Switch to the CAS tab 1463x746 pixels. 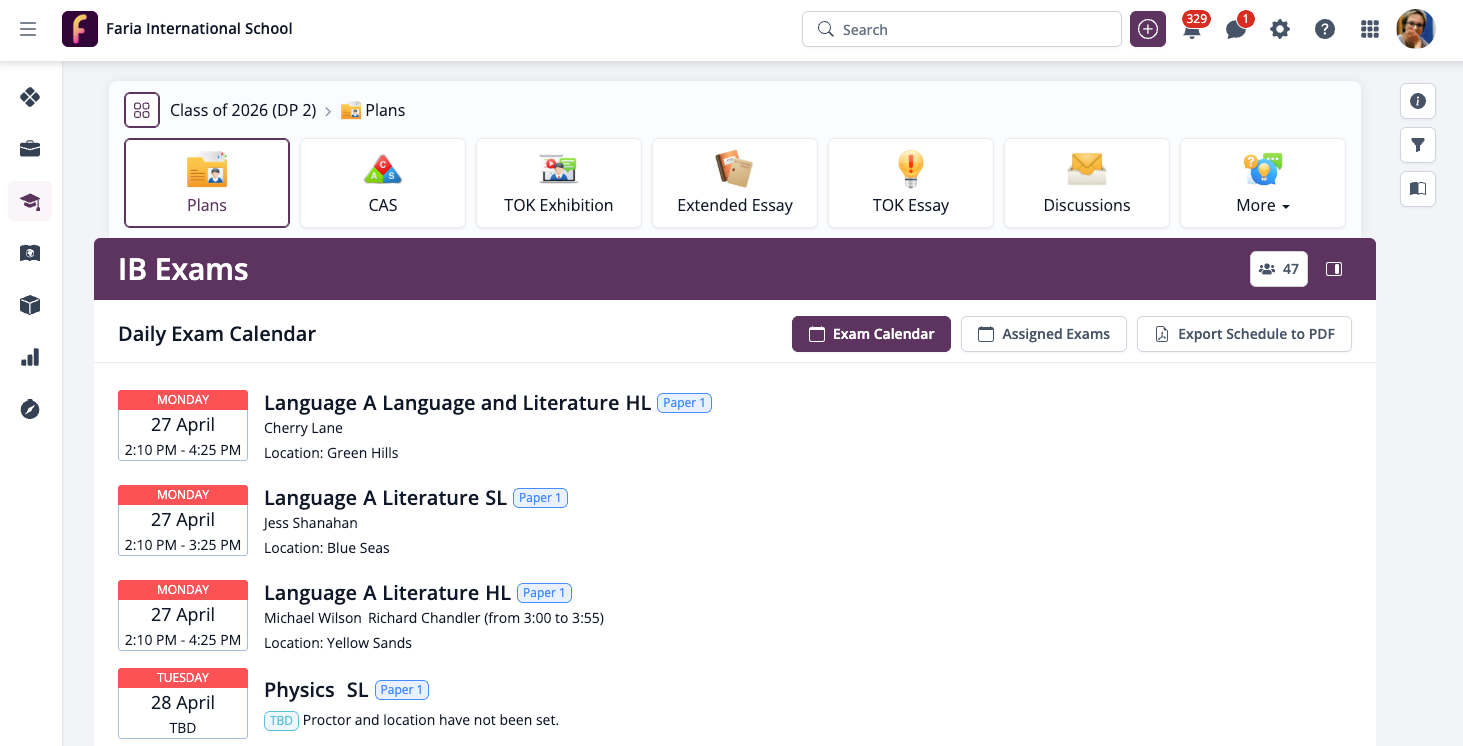pos(383,184)
